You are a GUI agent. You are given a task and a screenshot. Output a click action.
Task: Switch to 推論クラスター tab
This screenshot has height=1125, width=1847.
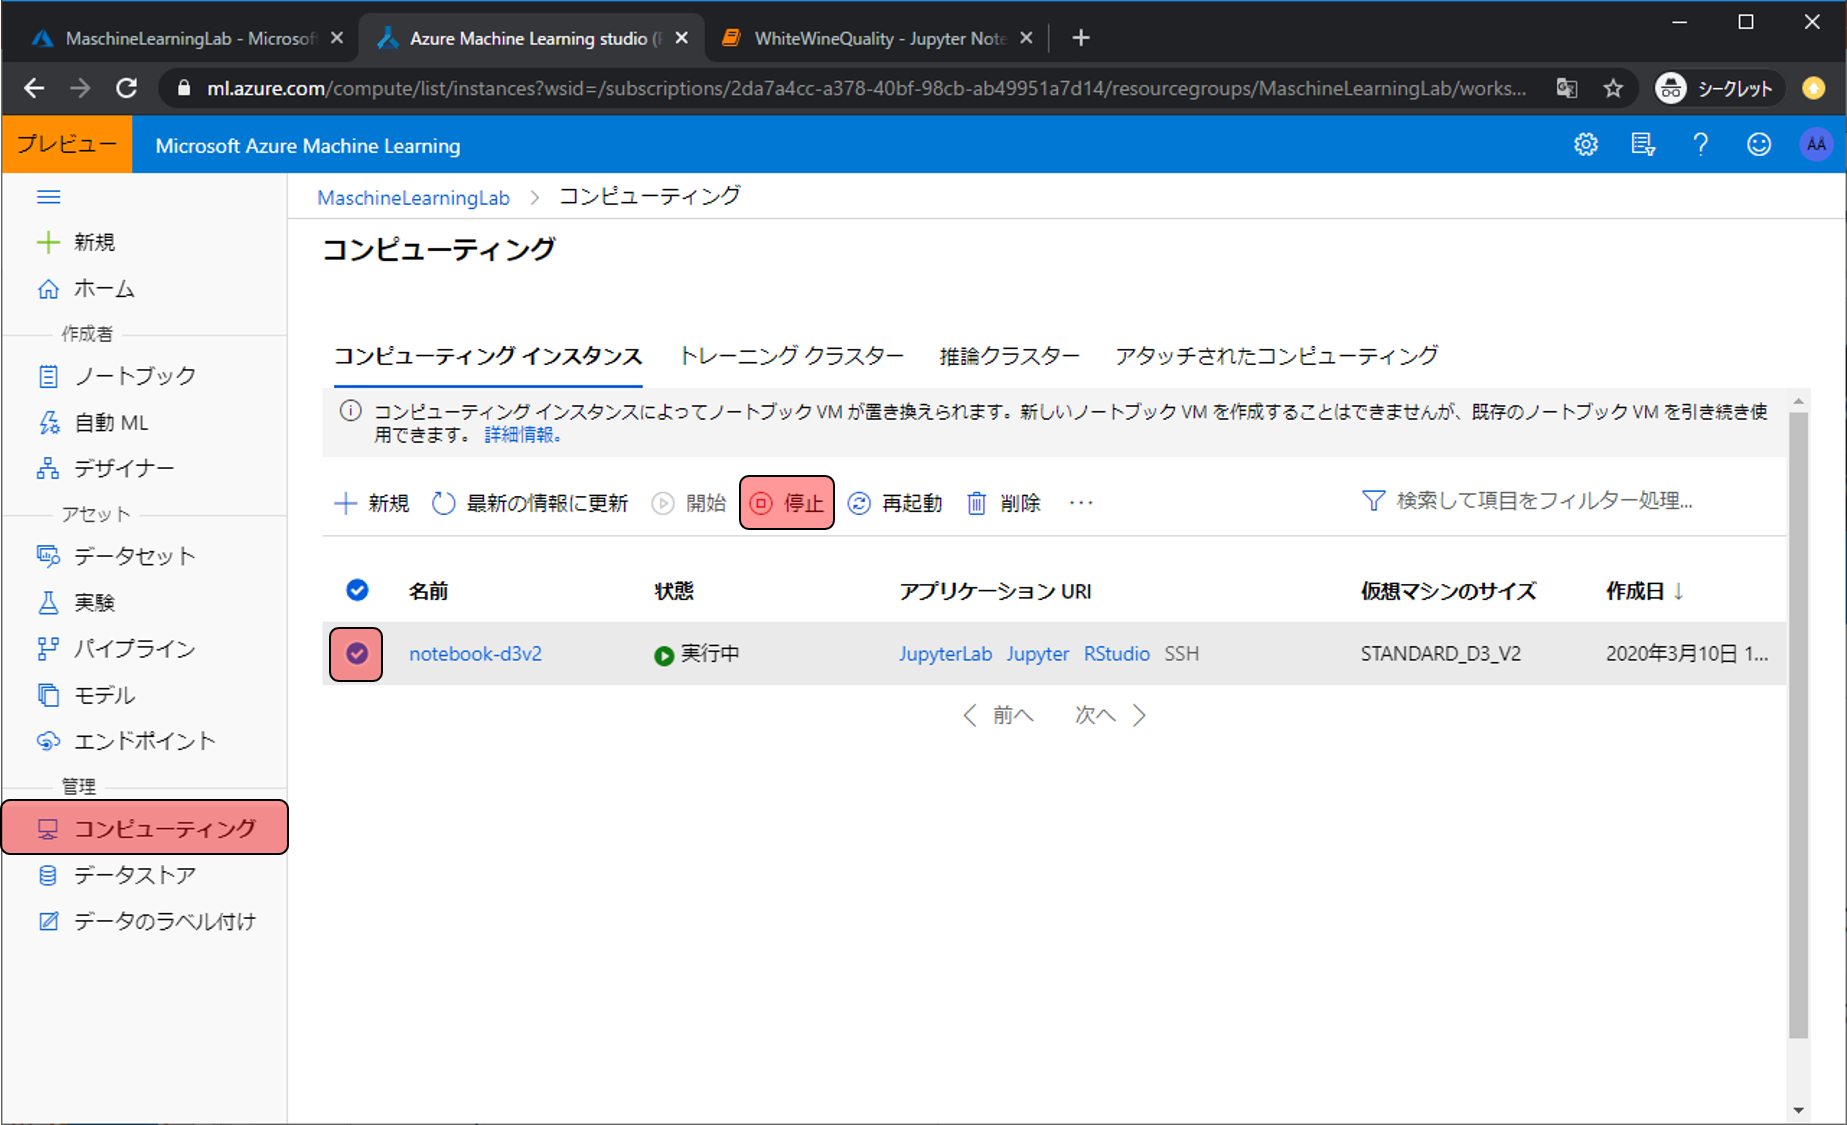(x=1009, y=356)
